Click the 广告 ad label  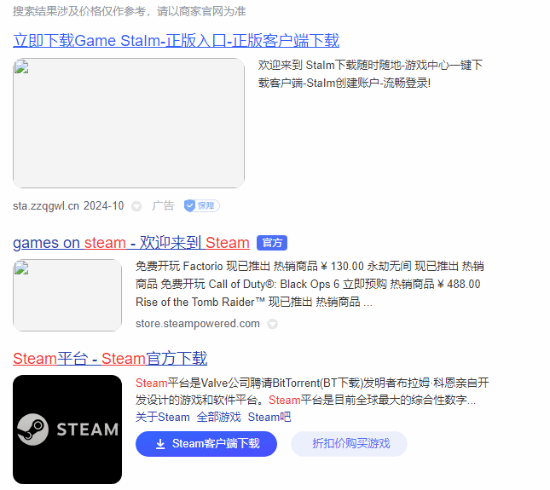[x=163, y=206]
